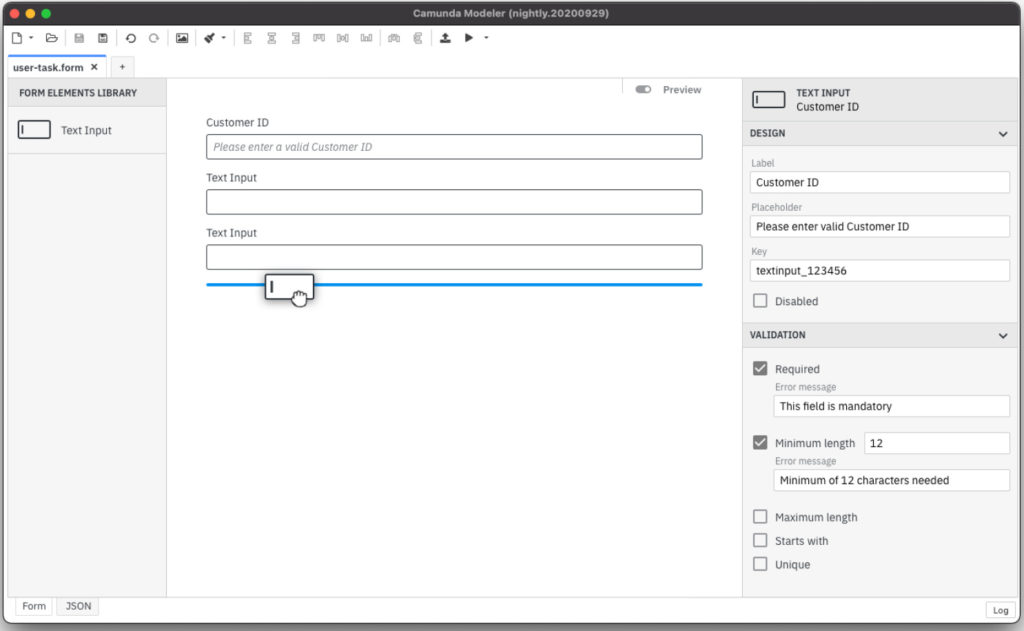Screen dimensions: 1024x631
Task: Distribute elements vertically
Action: coord(418,38)
